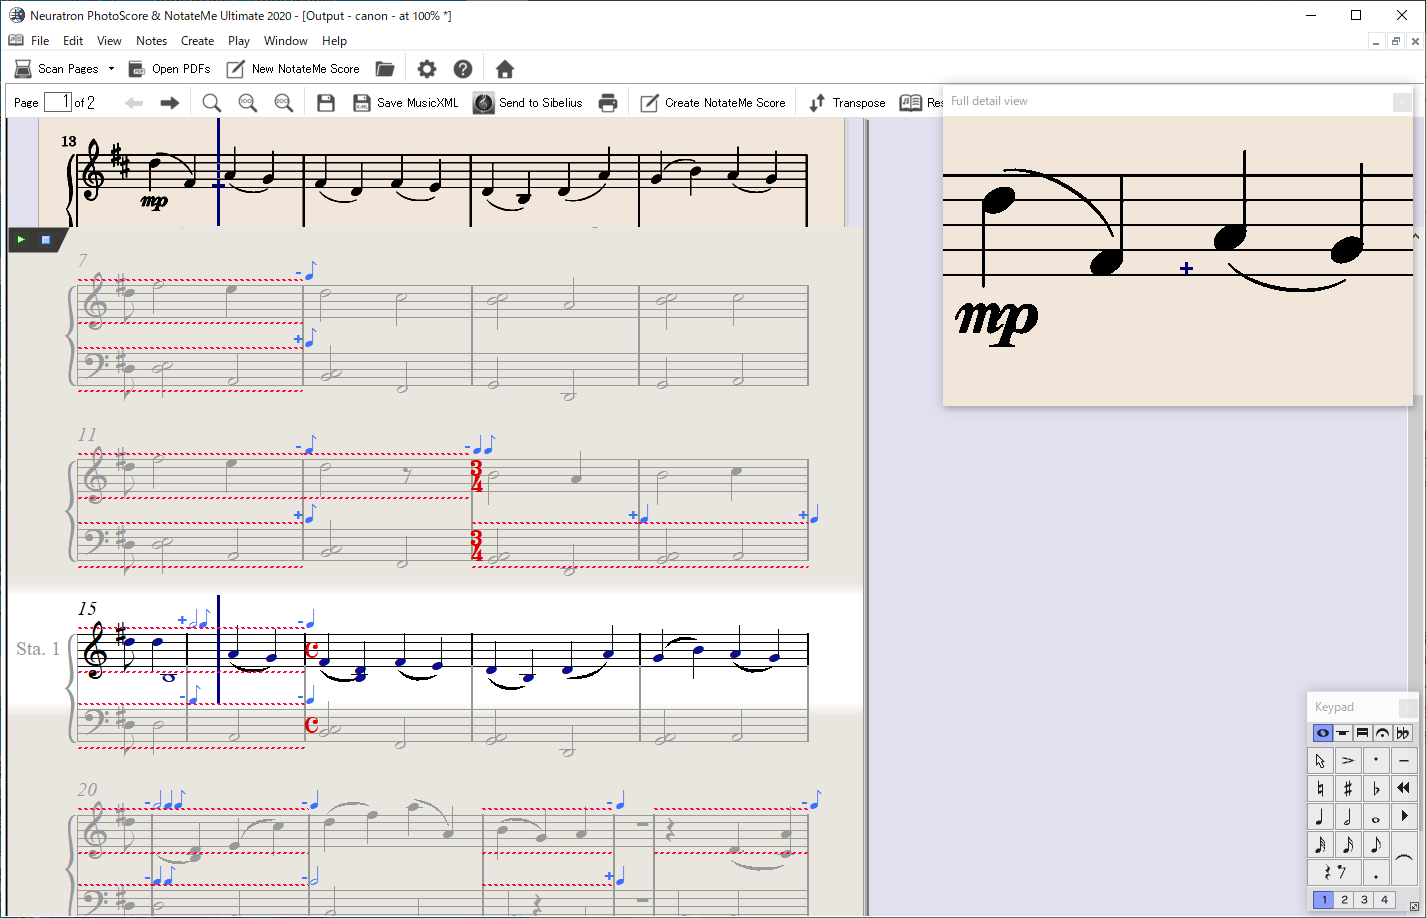Click the Open PDFs button
This screenshot has height=918, width=1426.
point(170,69)
